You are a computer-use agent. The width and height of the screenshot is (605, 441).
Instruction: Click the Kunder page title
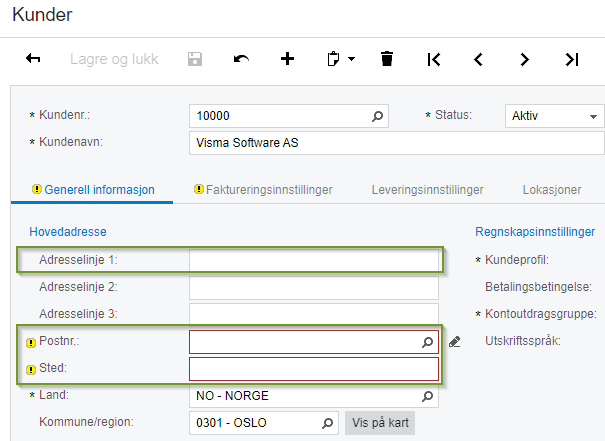(x=42, y=15)
